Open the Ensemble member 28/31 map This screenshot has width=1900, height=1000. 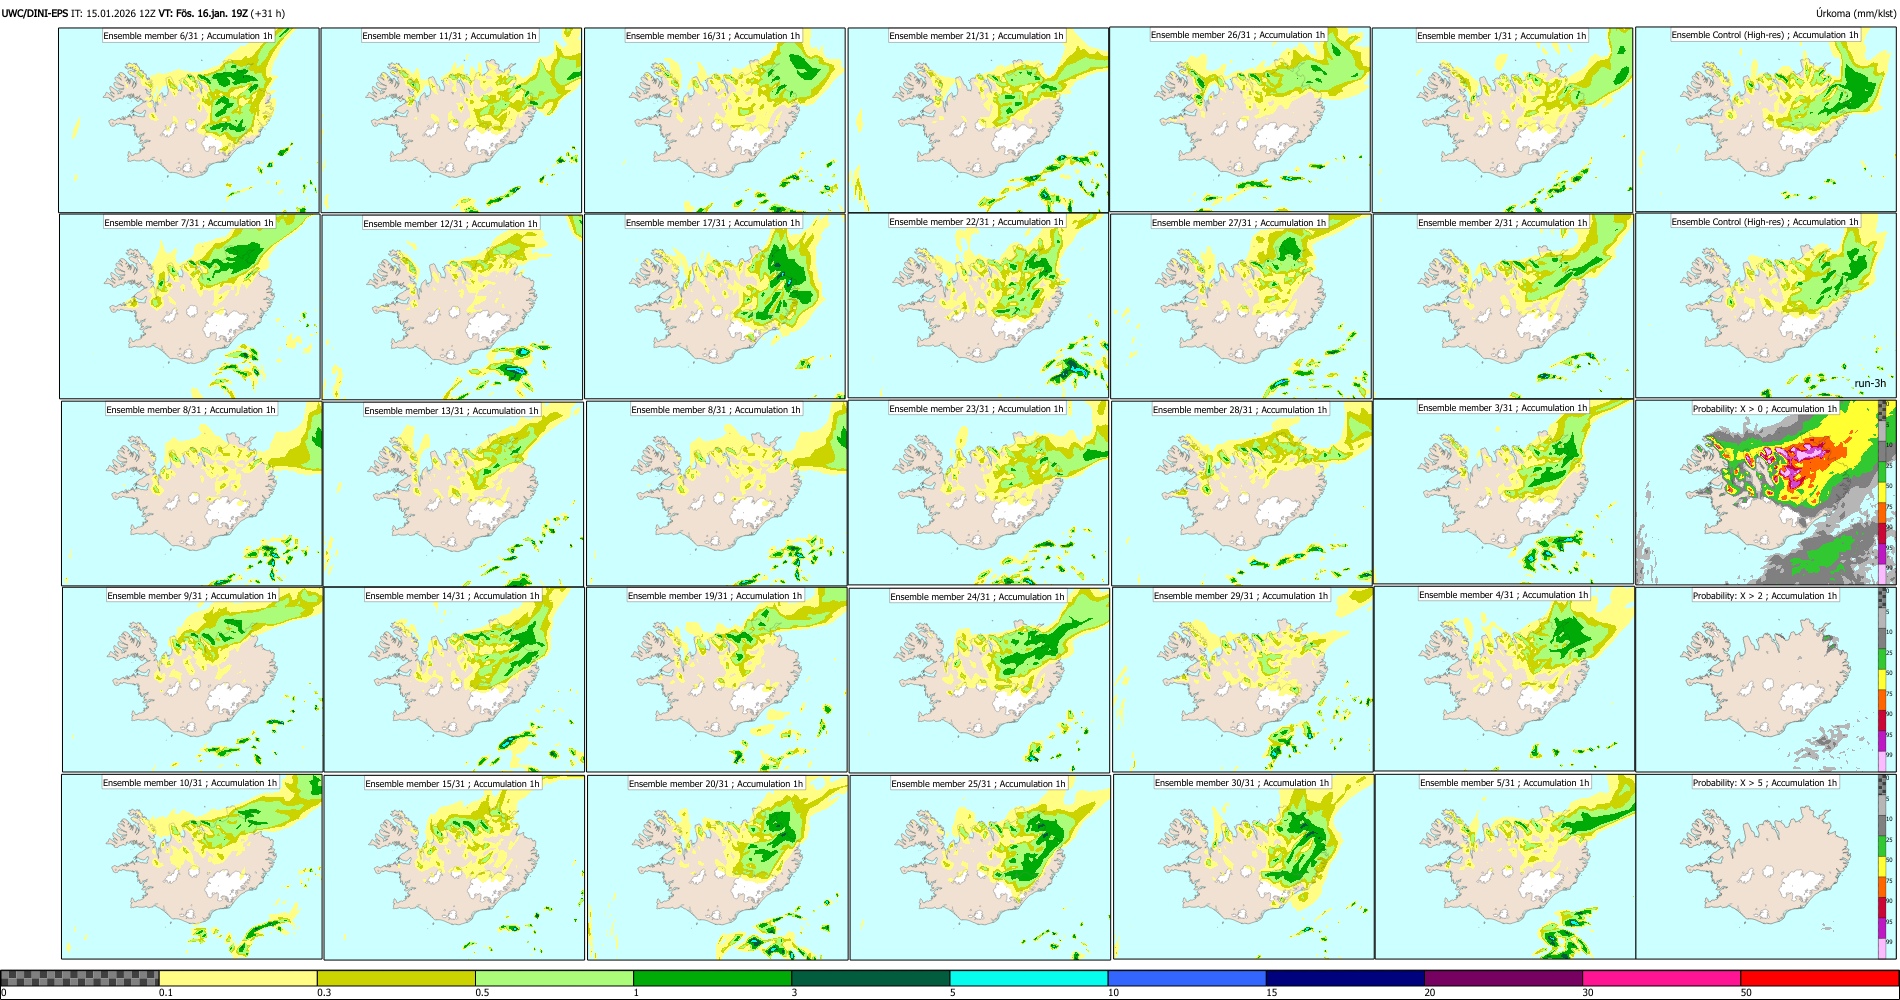click(x=1241, y=493)
